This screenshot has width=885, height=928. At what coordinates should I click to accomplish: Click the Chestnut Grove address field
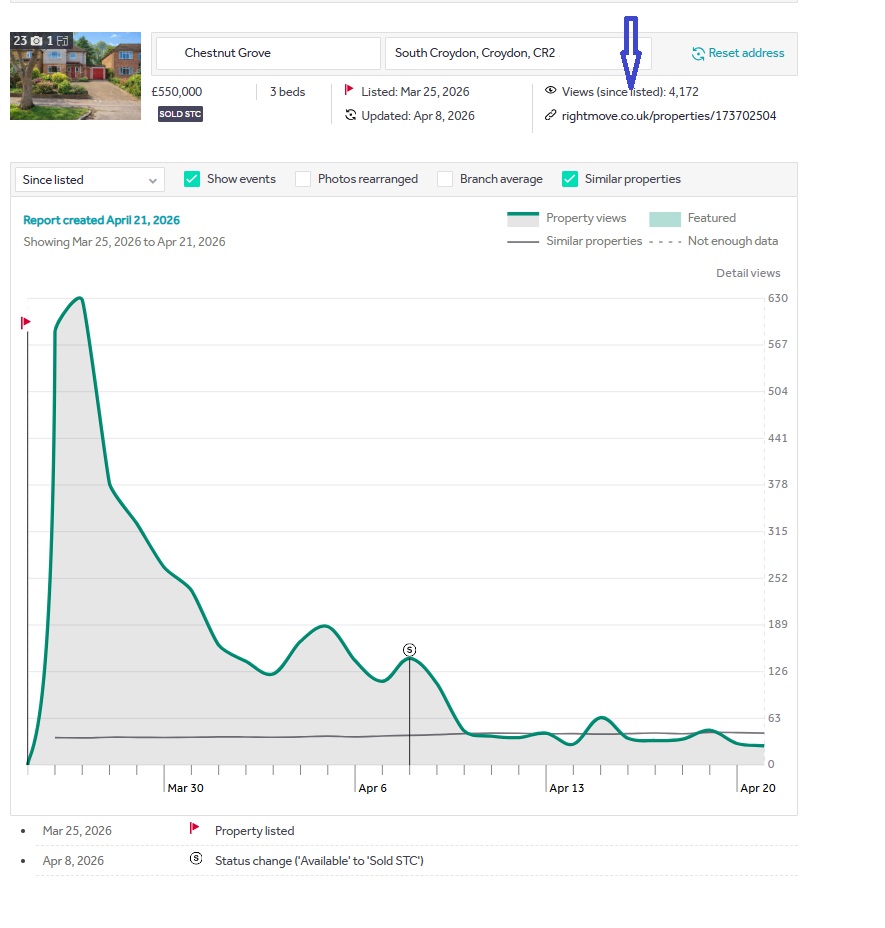[267, 53]
